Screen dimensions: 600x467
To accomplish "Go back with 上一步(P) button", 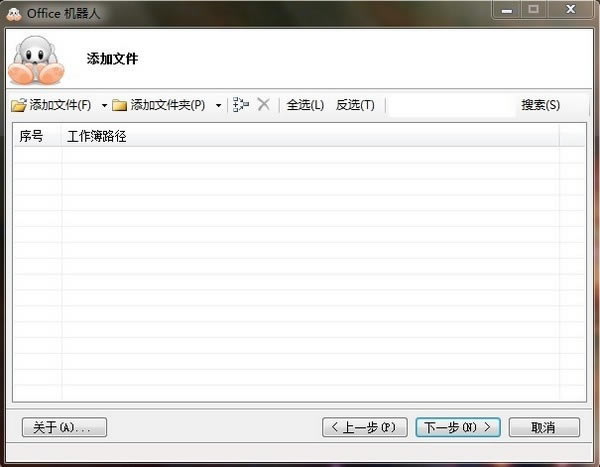I will (365, 427).
